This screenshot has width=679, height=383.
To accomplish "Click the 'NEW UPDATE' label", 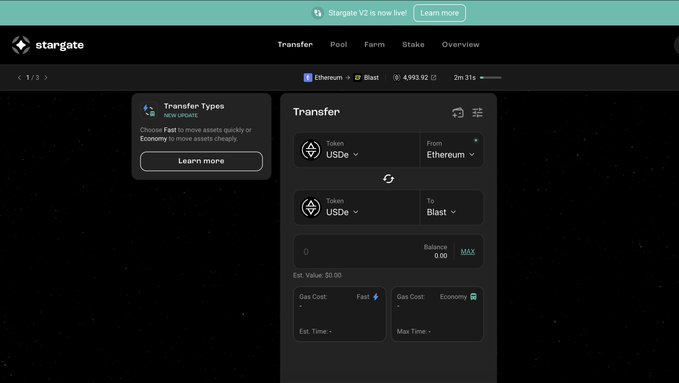I will pos(181,116).
